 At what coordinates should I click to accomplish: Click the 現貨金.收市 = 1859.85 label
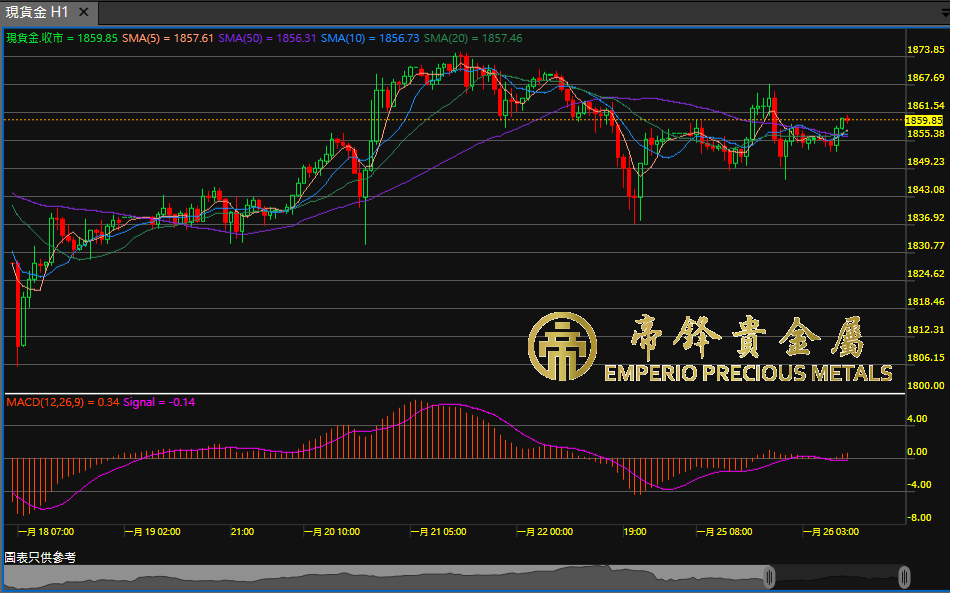[62, 38]
